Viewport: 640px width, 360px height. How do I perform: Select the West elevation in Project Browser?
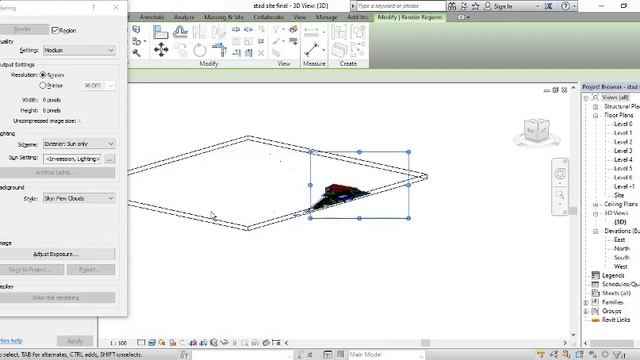point(621,267)
